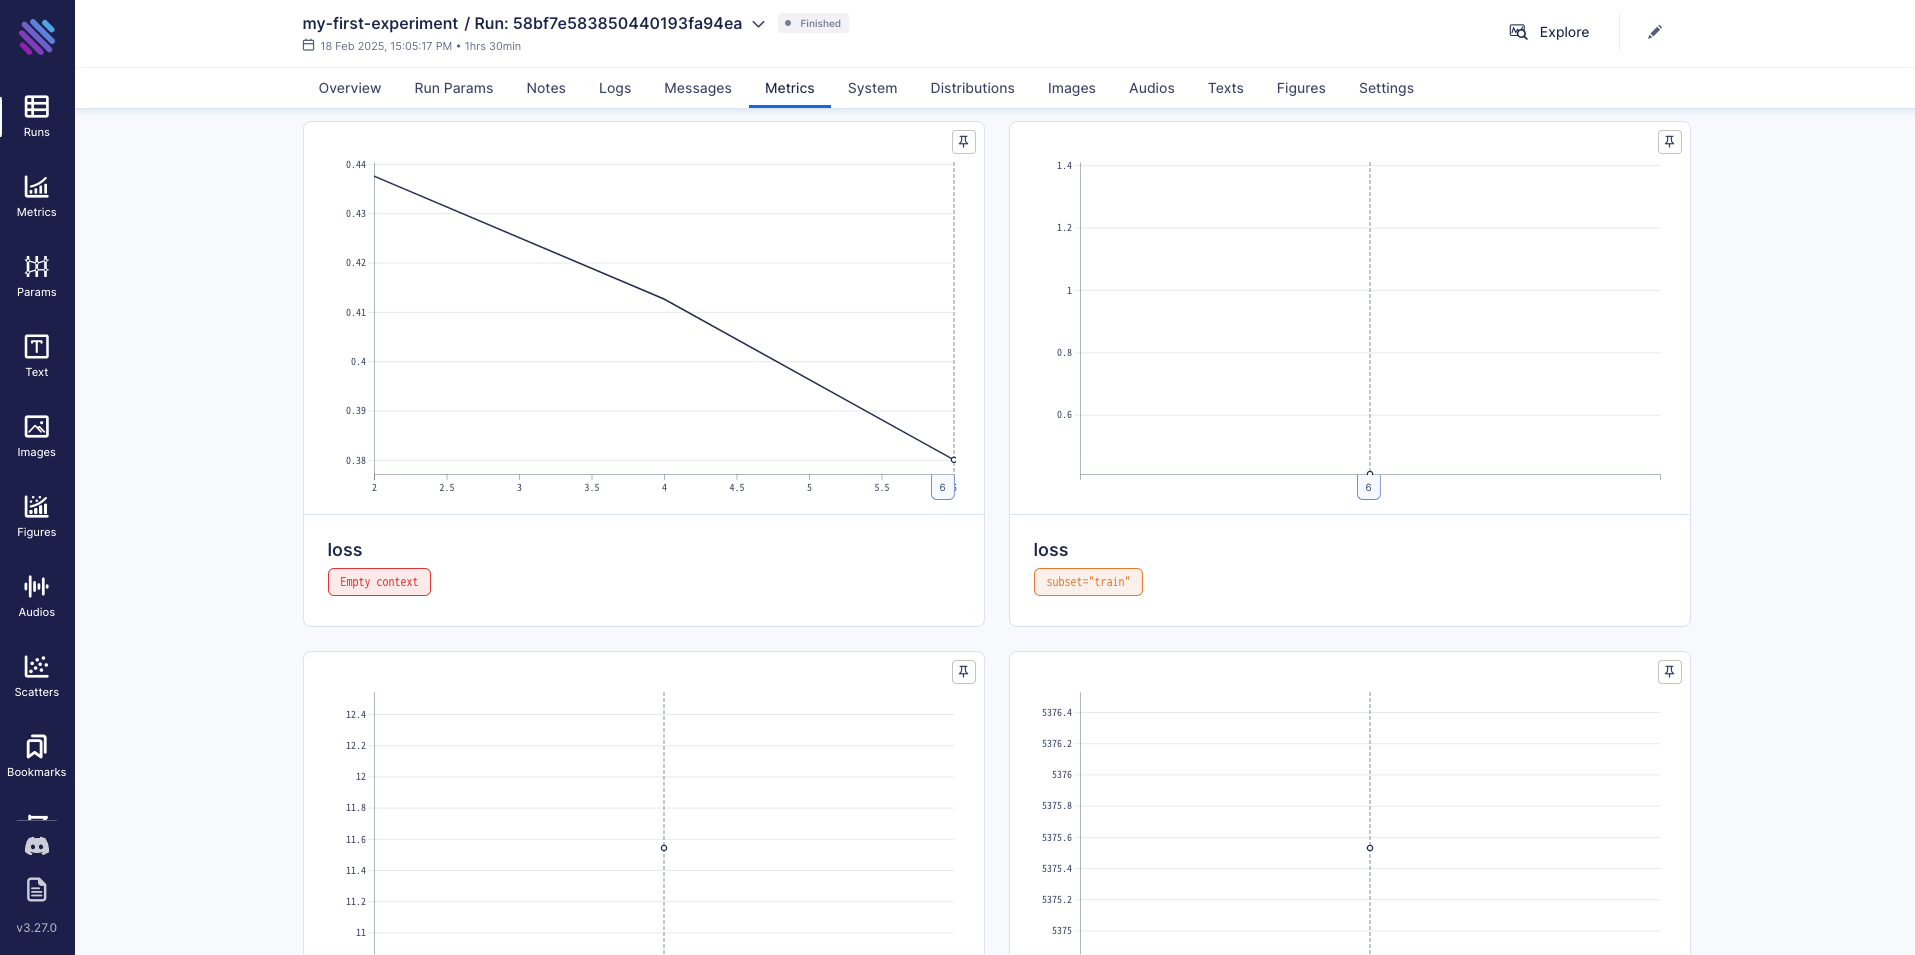1915x955 pixels.
Task: Open the Images explorer in sidebar
Action: [x=37, y=436]
